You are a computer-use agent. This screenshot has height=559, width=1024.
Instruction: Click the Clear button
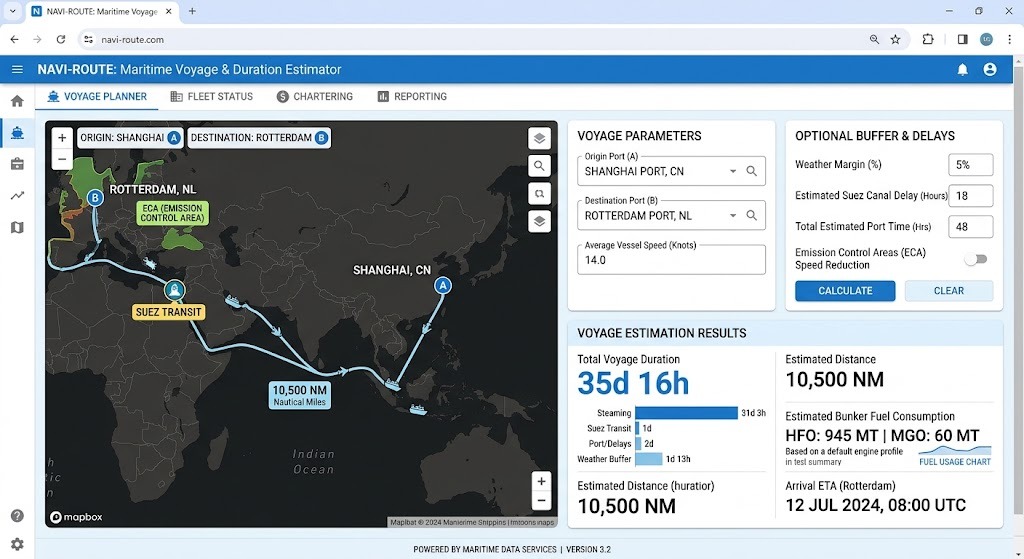click(x=949, y=291)
